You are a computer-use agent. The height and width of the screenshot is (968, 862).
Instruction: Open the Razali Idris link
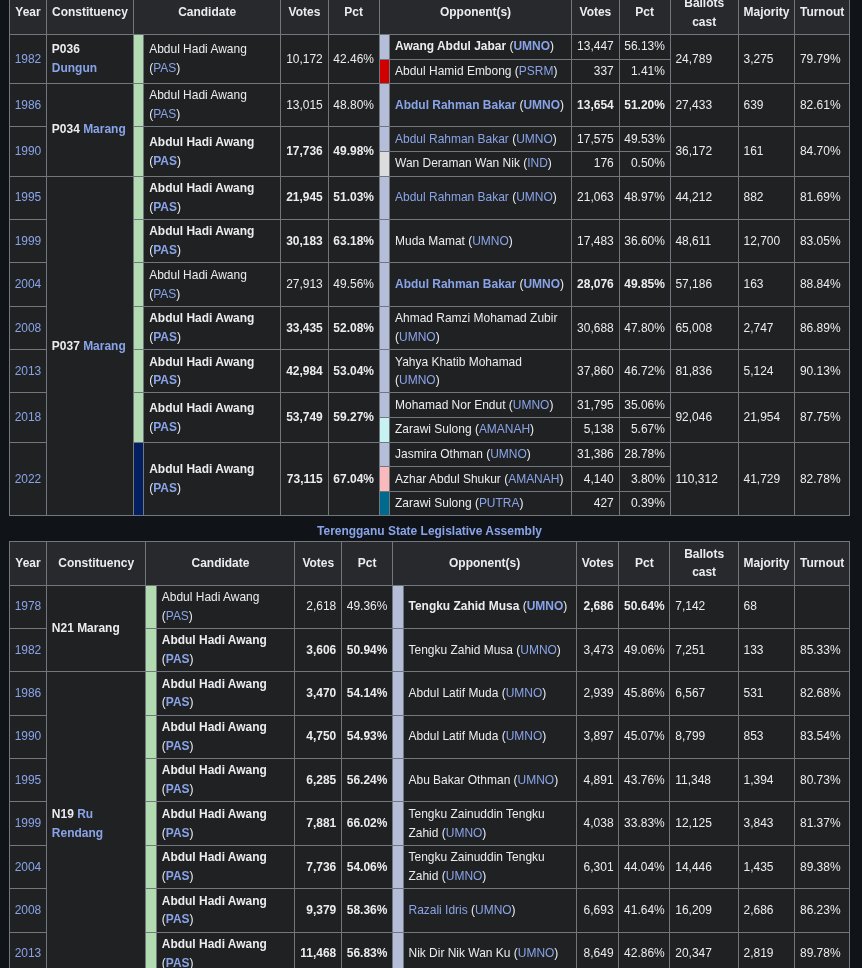coord(438,910)
